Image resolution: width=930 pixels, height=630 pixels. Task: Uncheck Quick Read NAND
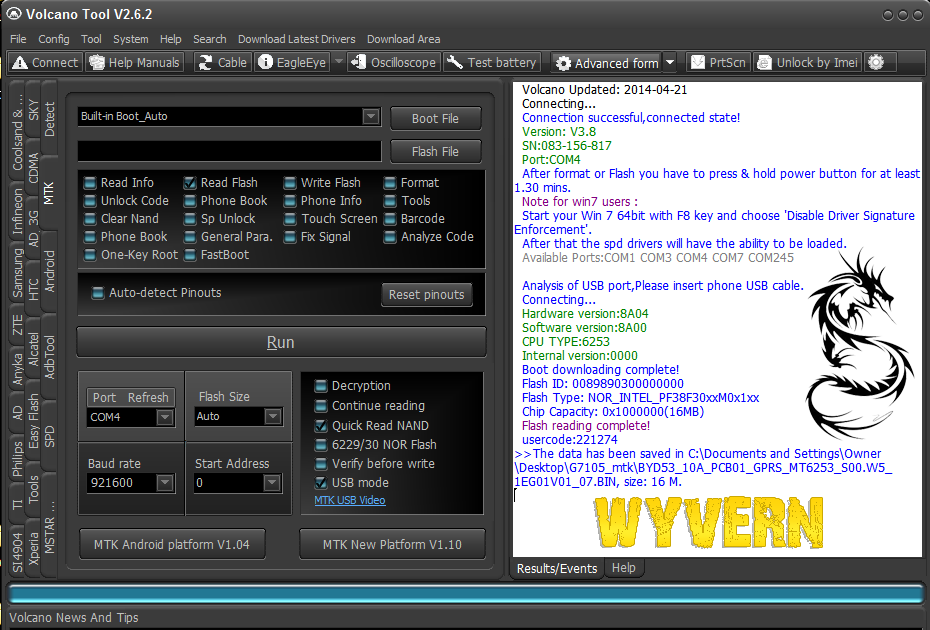tap(321, 425)
